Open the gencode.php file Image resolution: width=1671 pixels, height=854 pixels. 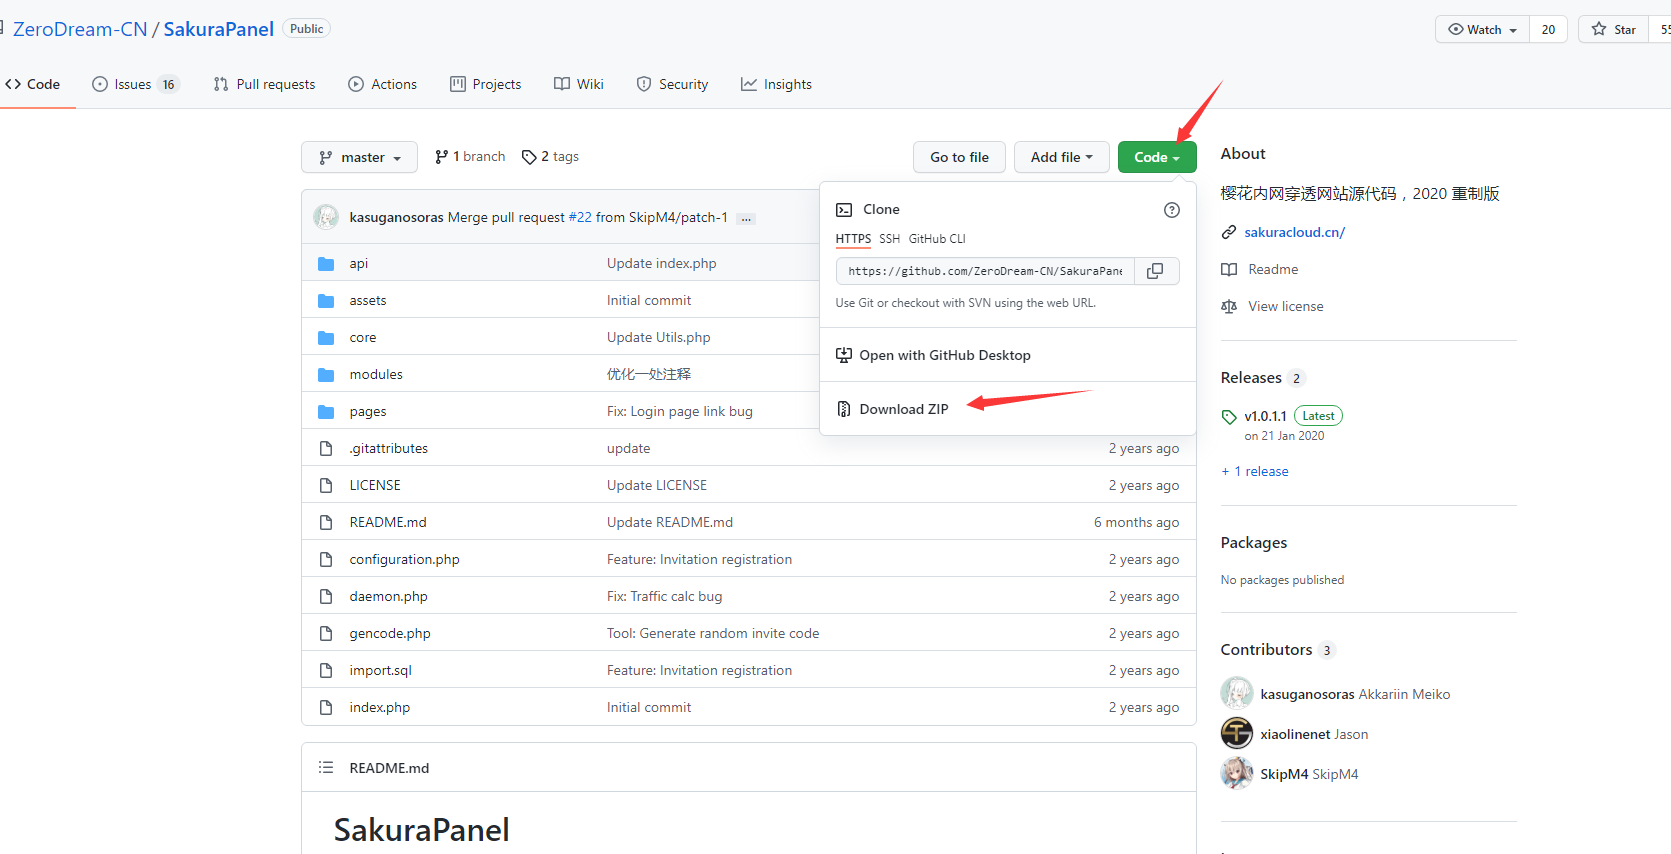(390, 634)
